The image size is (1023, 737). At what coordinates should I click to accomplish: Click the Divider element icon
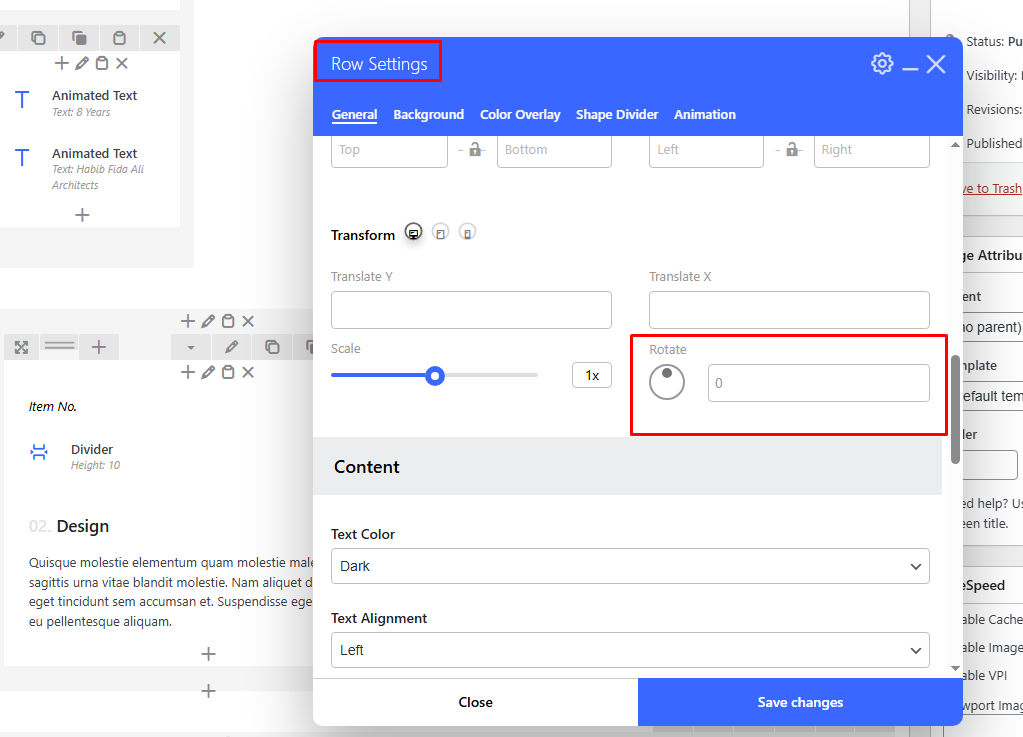(39, 452)
